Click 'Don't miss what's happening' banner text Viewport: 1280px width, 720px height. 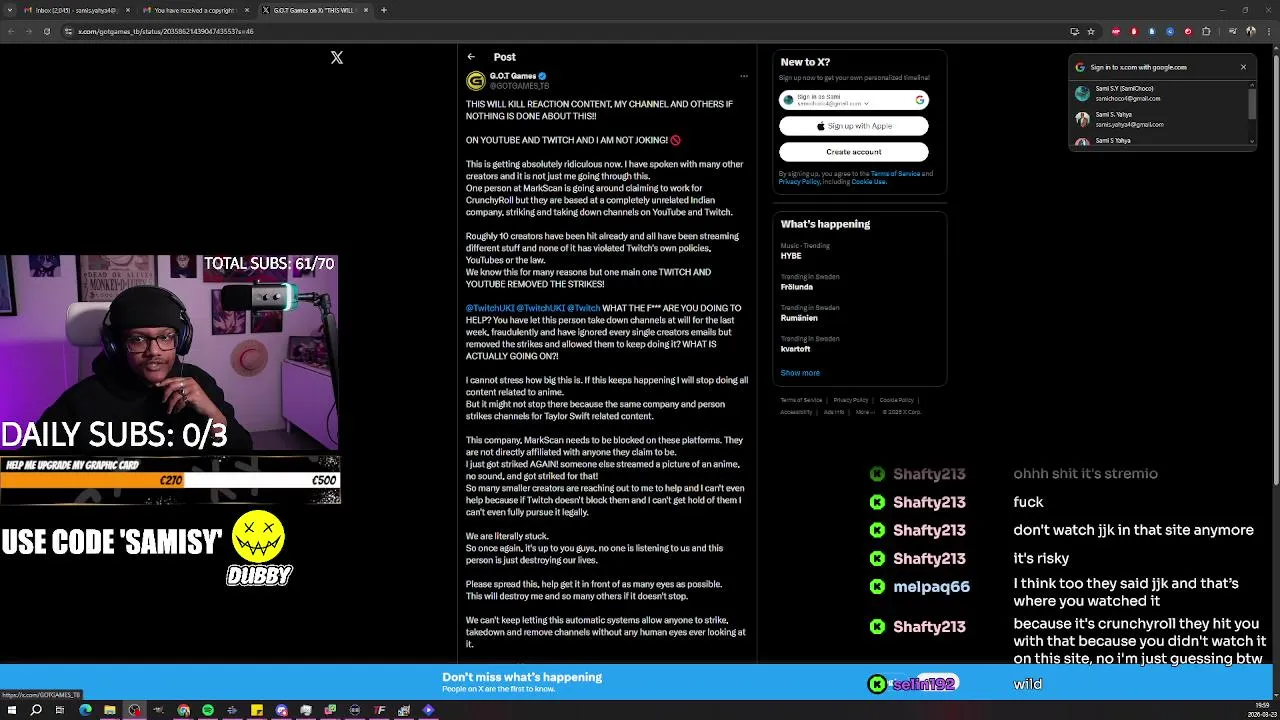(522, 677)
